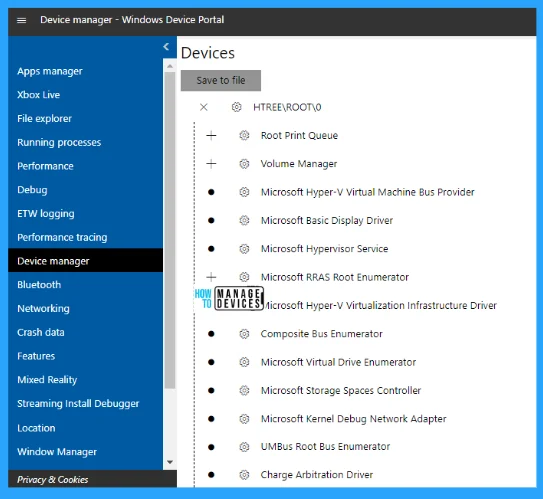Select Microsoft Basic Display Driver entry

click(327, 221)
